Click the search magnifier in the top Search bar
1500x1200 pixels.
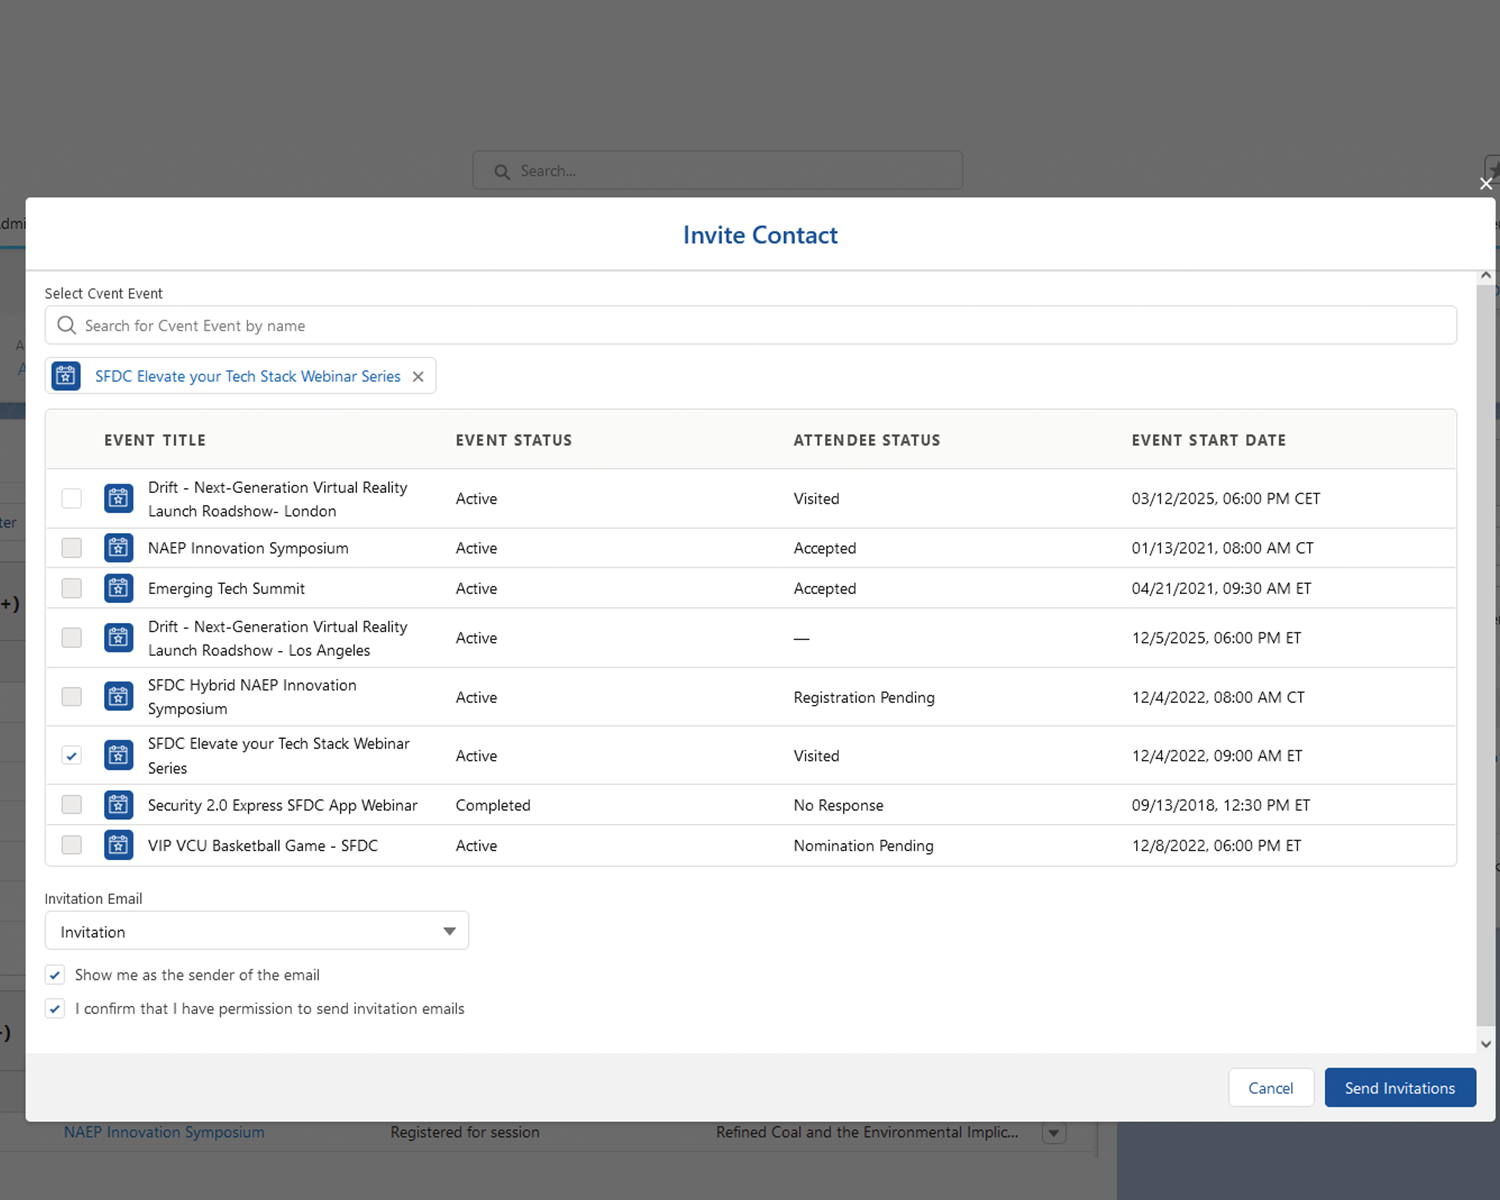(x=502, y=171)
